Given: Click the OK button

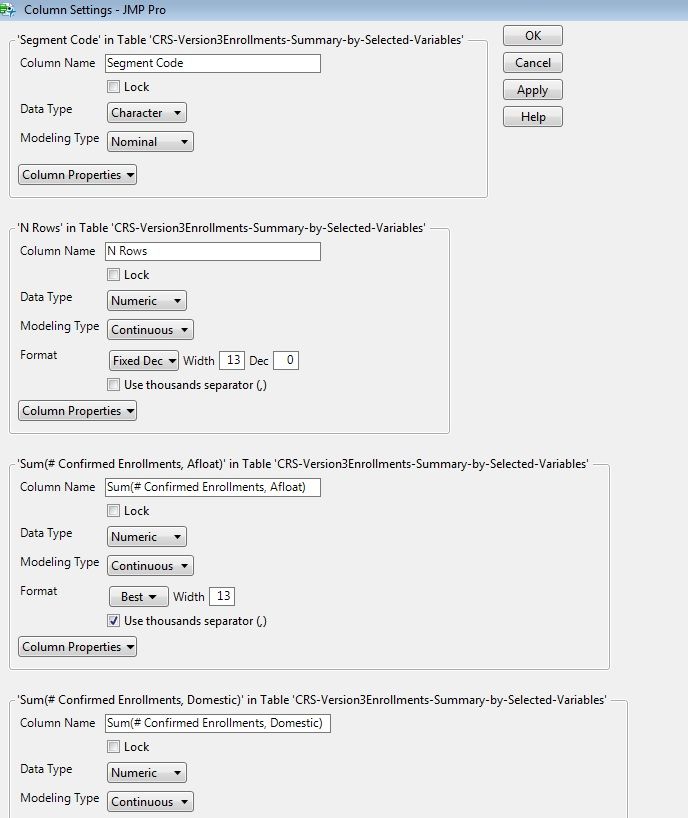Looking at the screenshot, I should [532, 35].
